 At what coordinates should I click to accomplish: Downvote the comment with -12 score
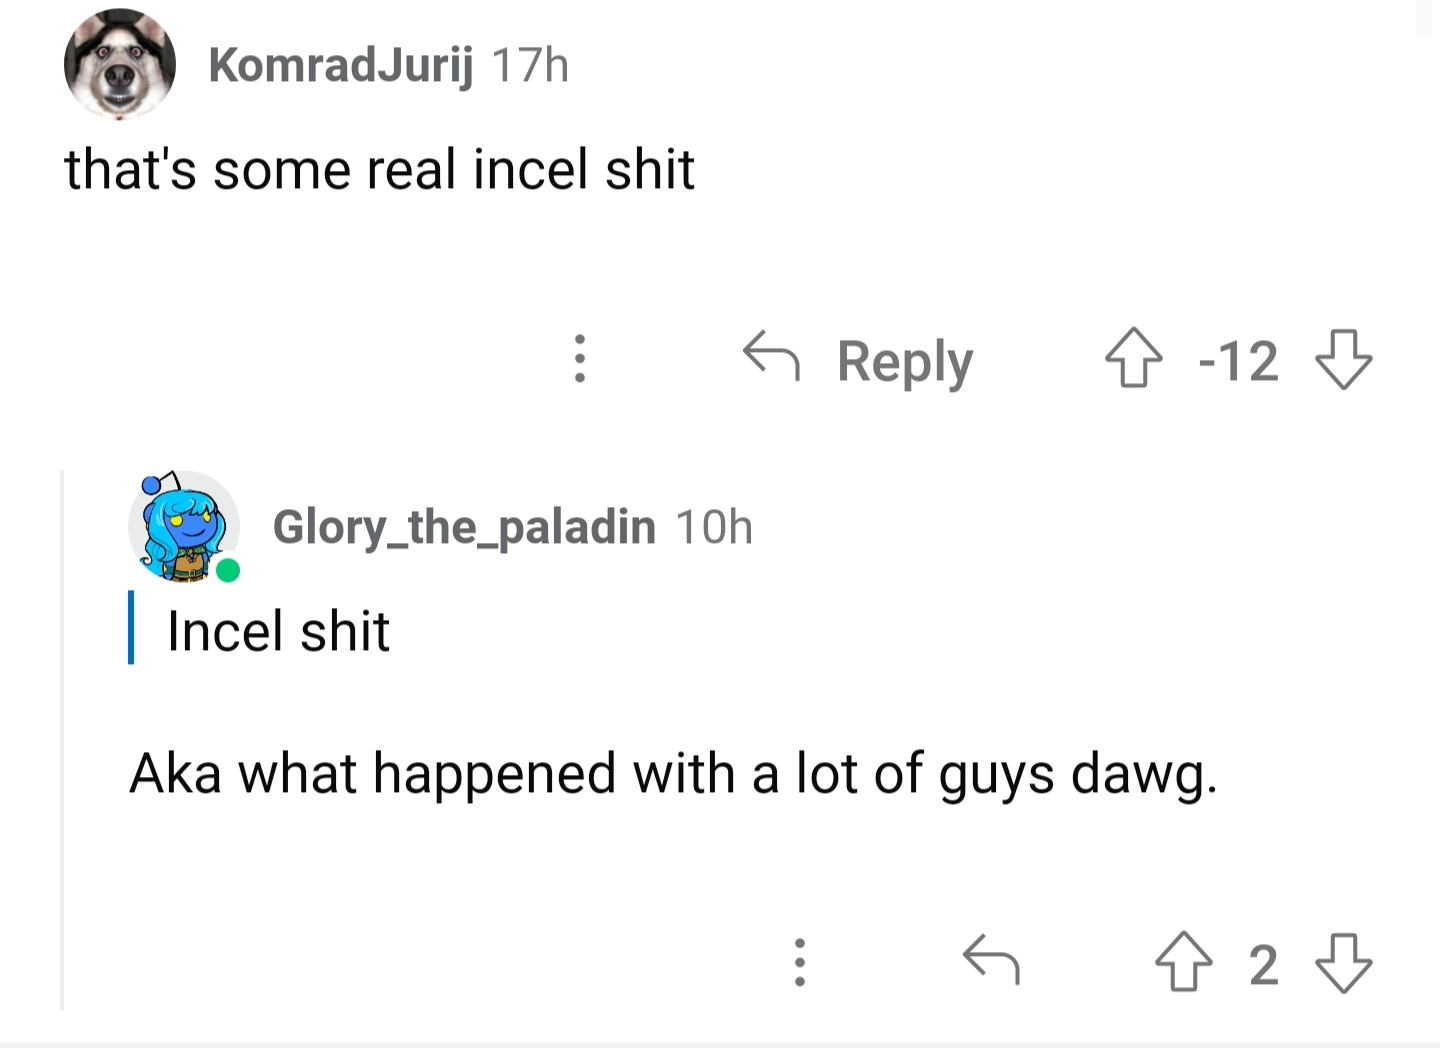pos(1343,359)
